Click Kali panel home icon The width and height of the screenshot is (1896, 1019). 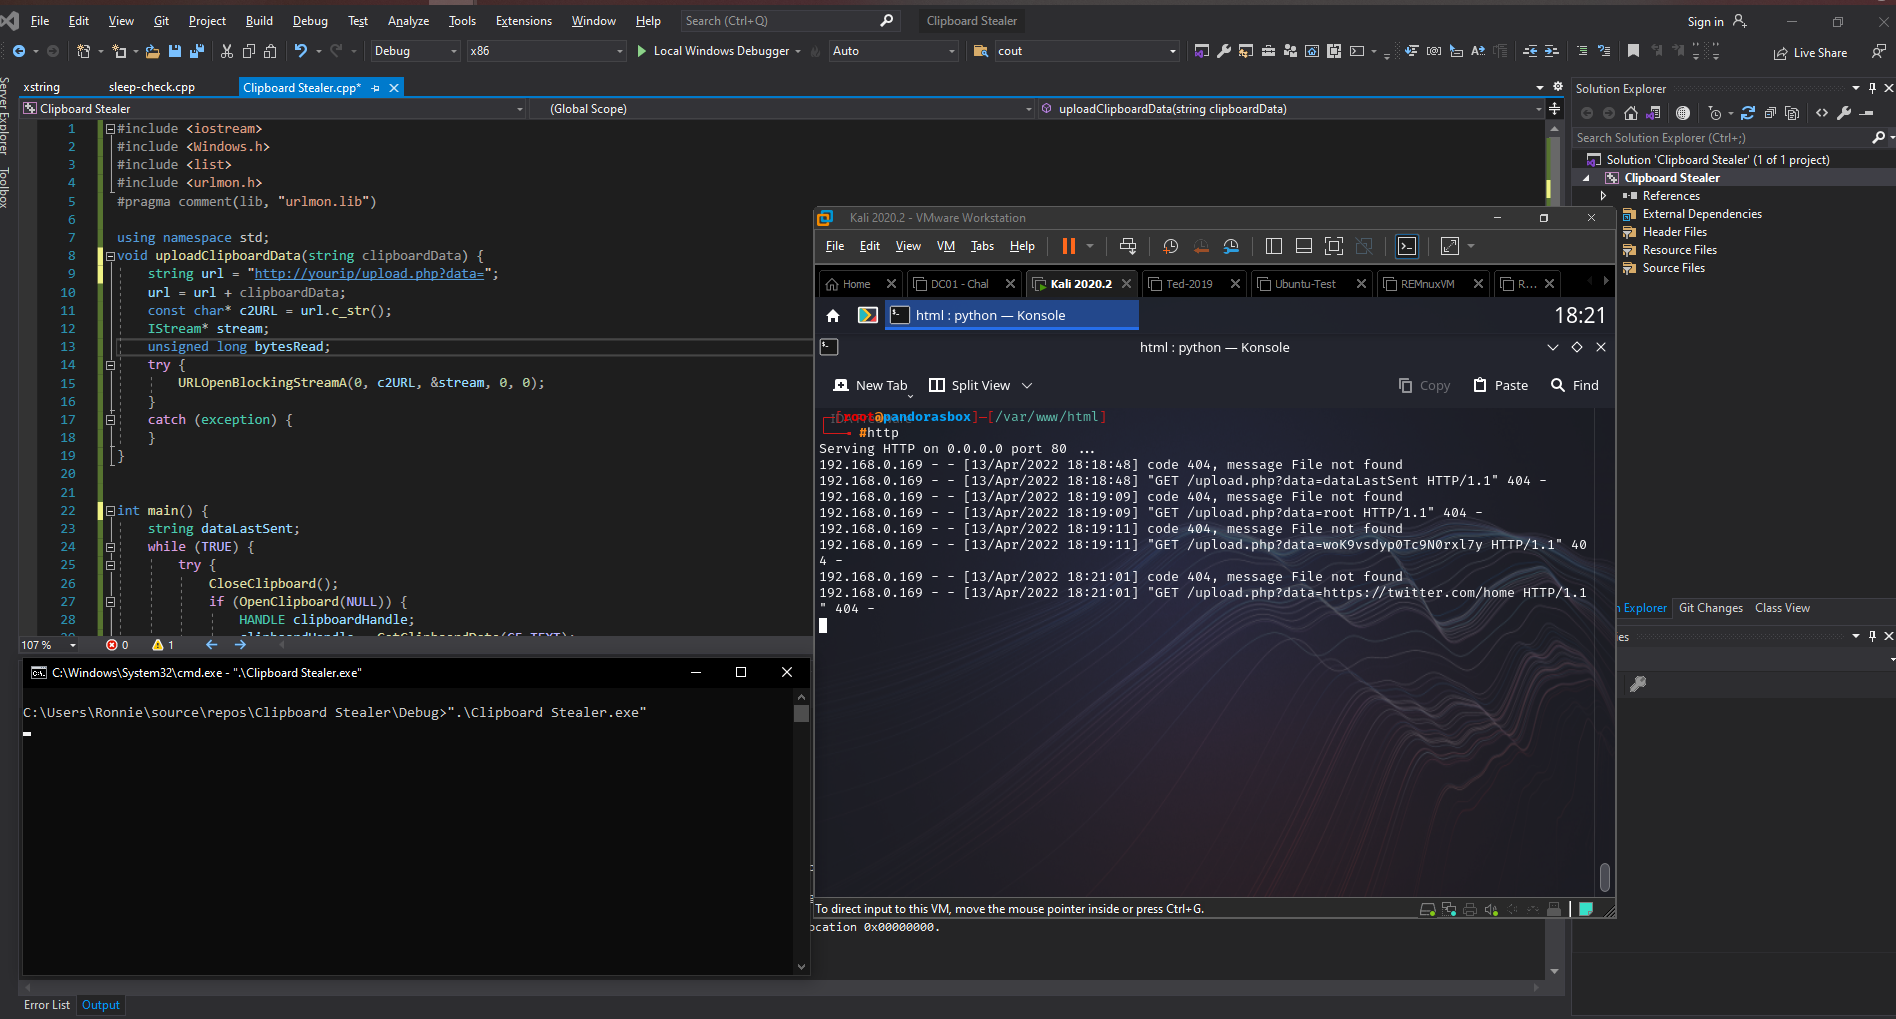[x=833, y=316]
